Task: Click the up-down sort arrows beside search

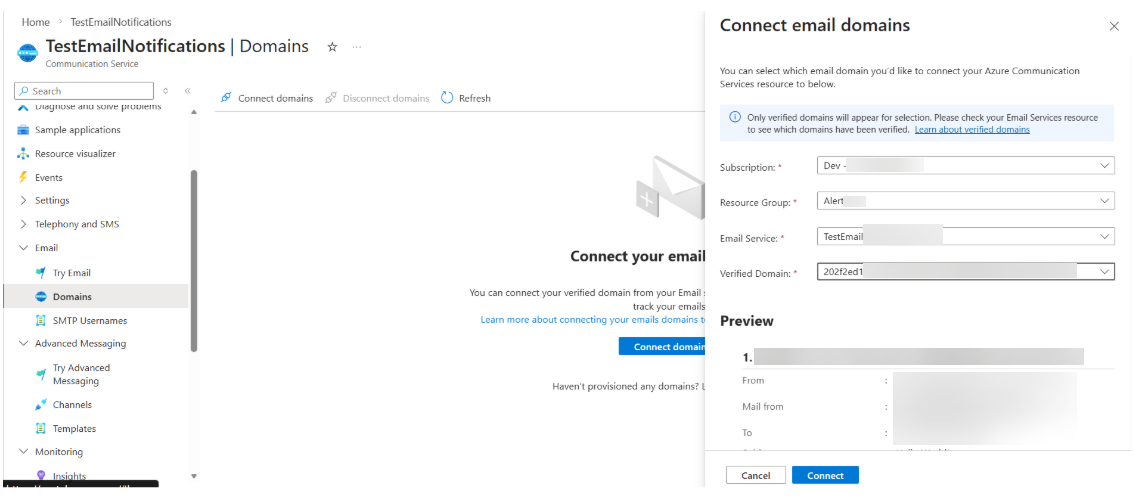Action: coord(166,91)
